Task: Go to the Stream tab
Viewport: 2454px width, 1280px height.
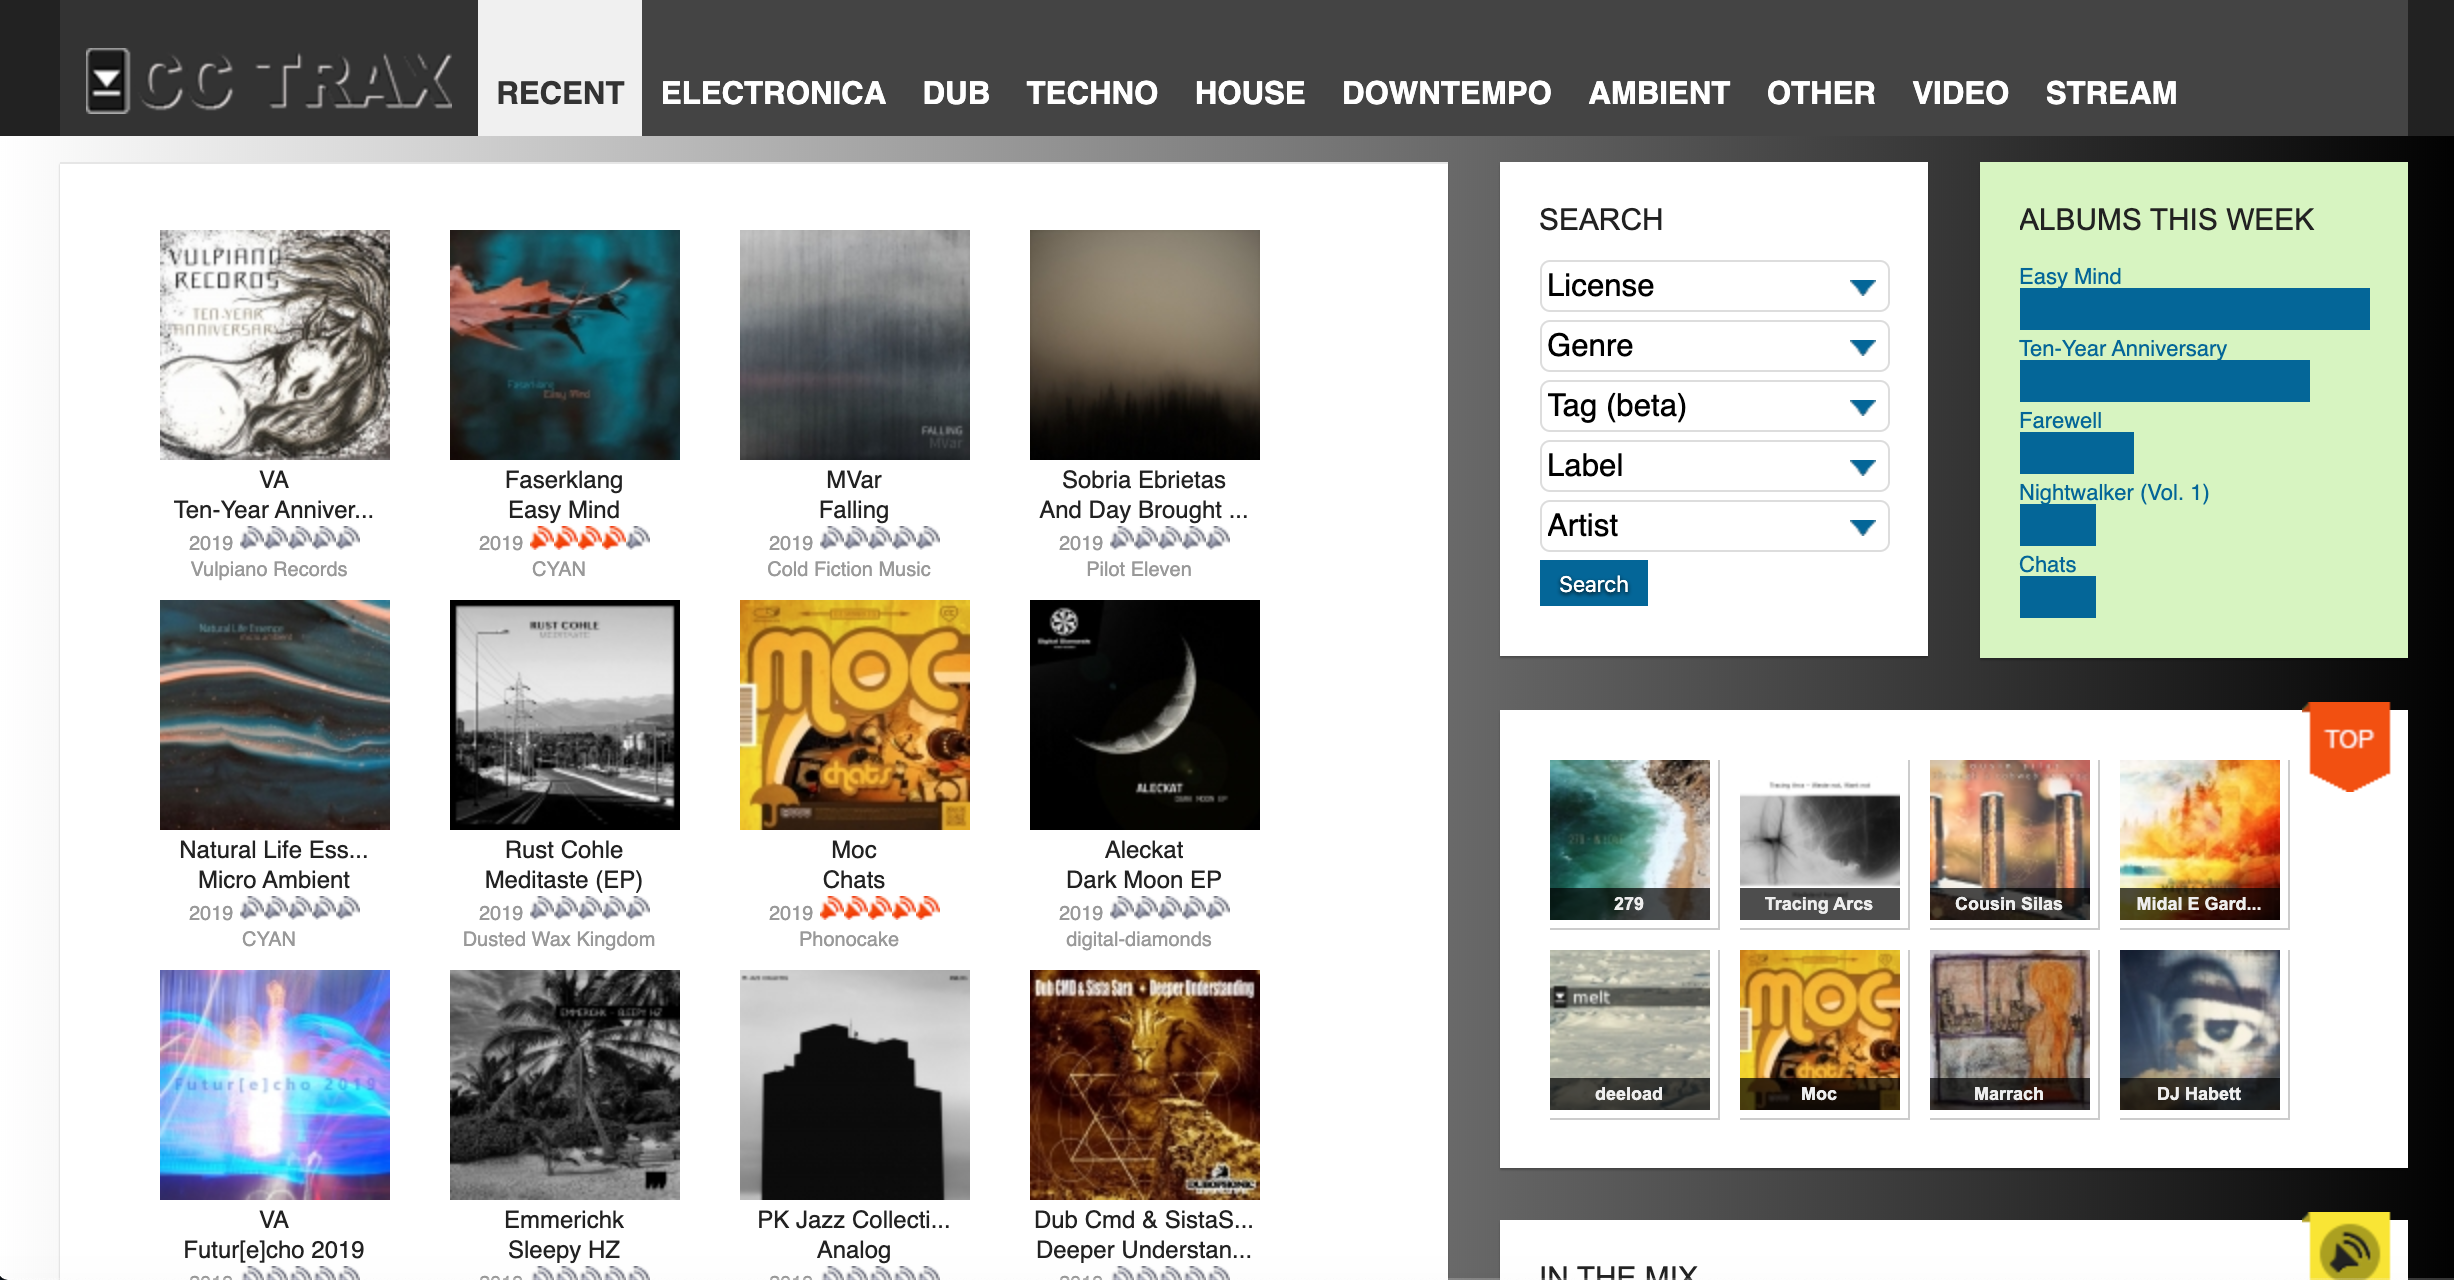Action: (2110, 93)
